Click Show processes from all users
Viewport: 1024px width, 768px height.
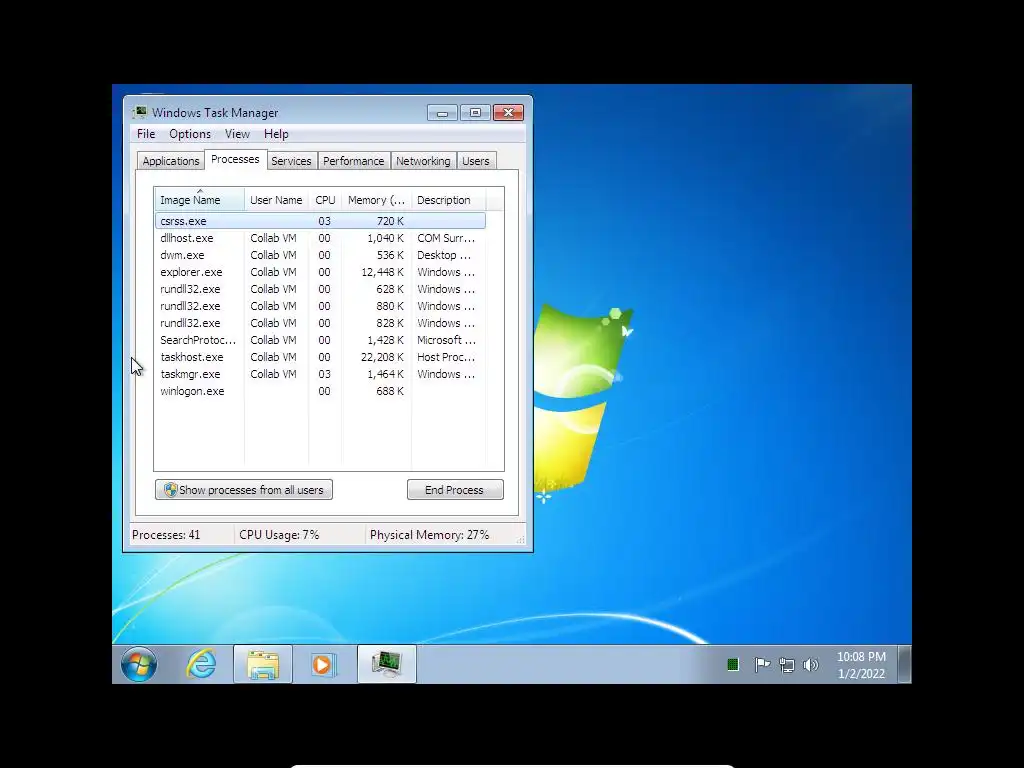[x=244, y=490]
